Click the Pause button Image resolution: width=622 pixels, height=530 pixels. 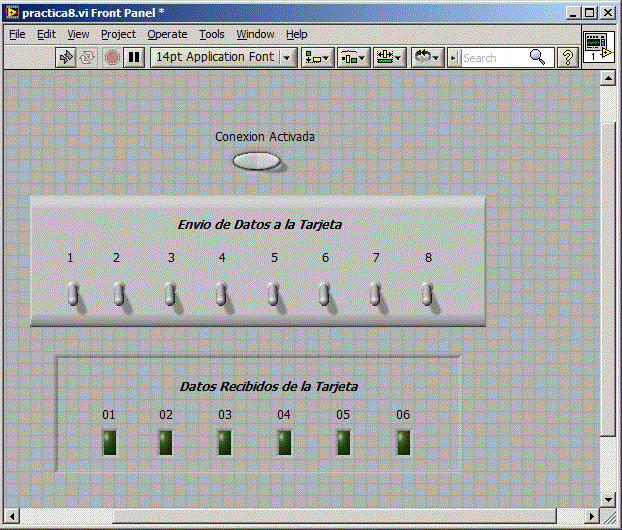point(134,58)
